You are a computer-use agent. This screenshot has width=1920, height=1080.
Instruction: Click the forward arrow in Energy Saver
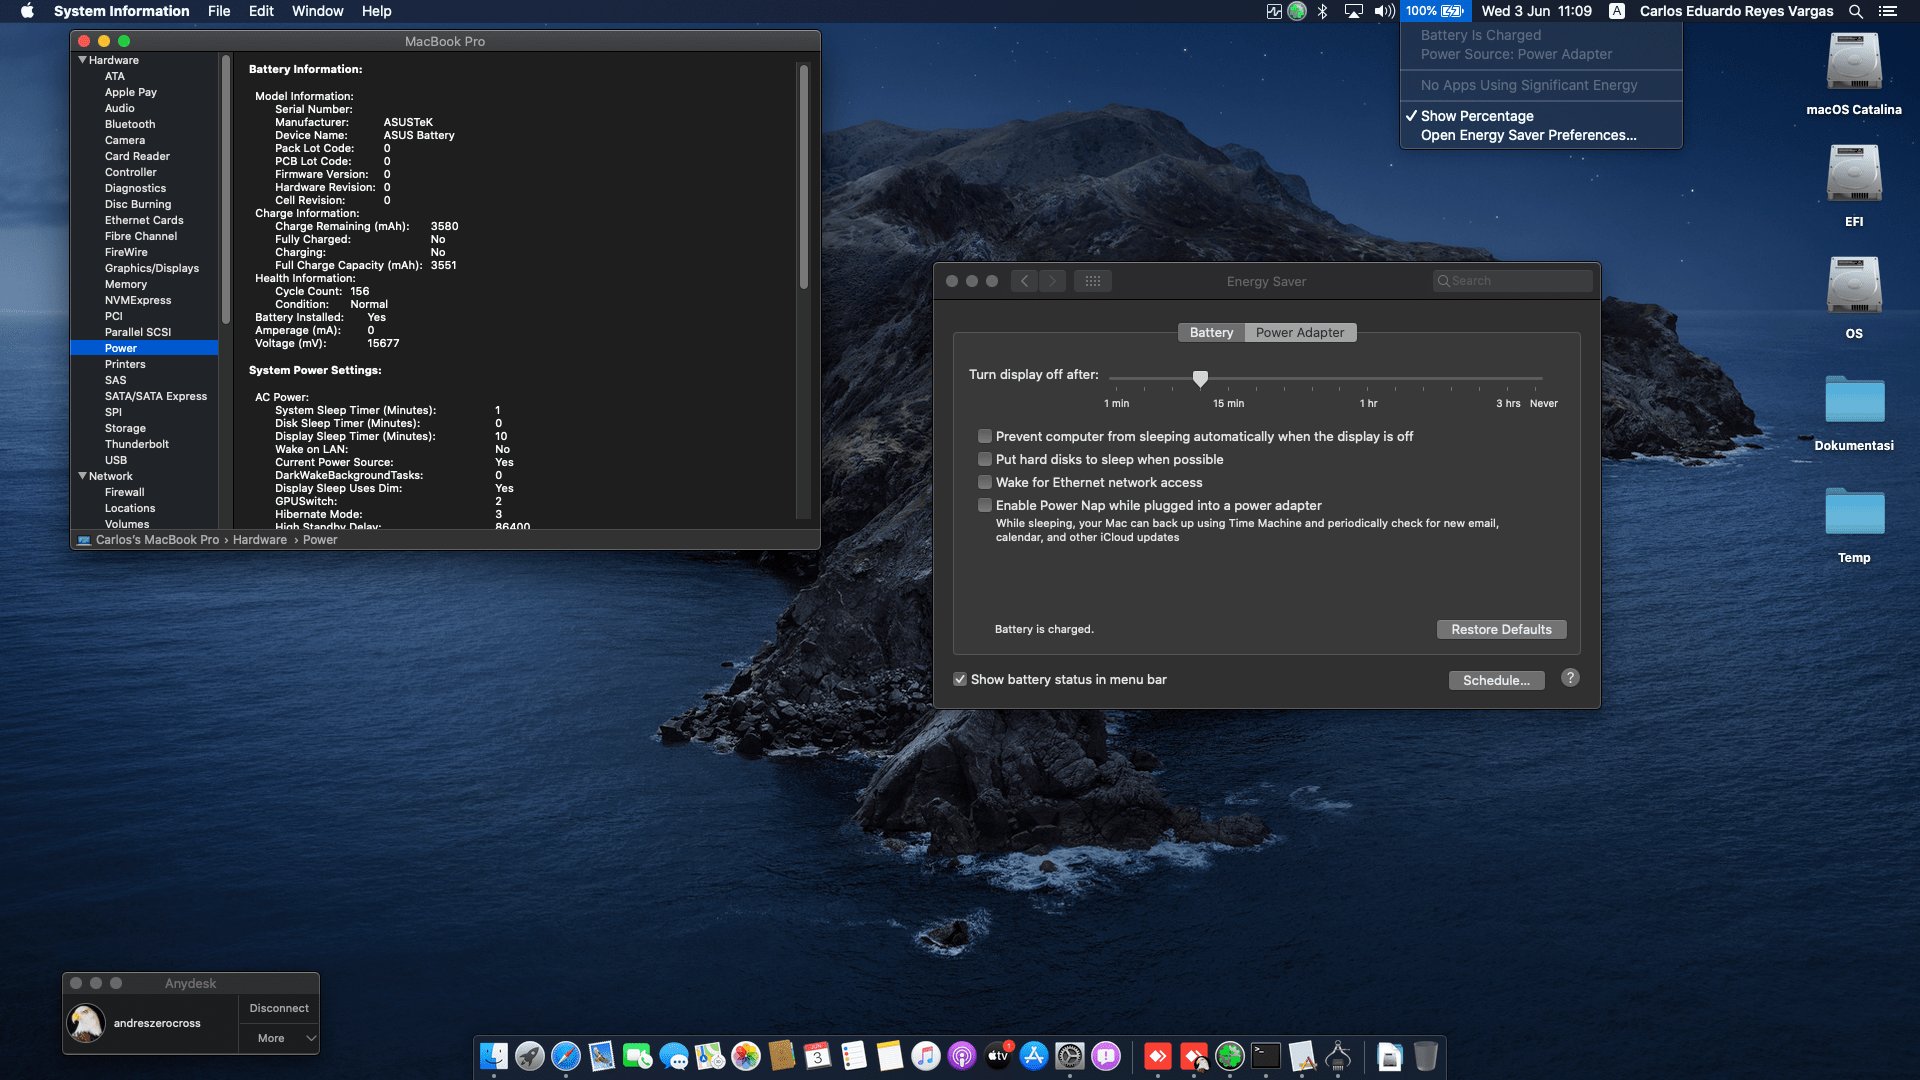click(1052, 281)
